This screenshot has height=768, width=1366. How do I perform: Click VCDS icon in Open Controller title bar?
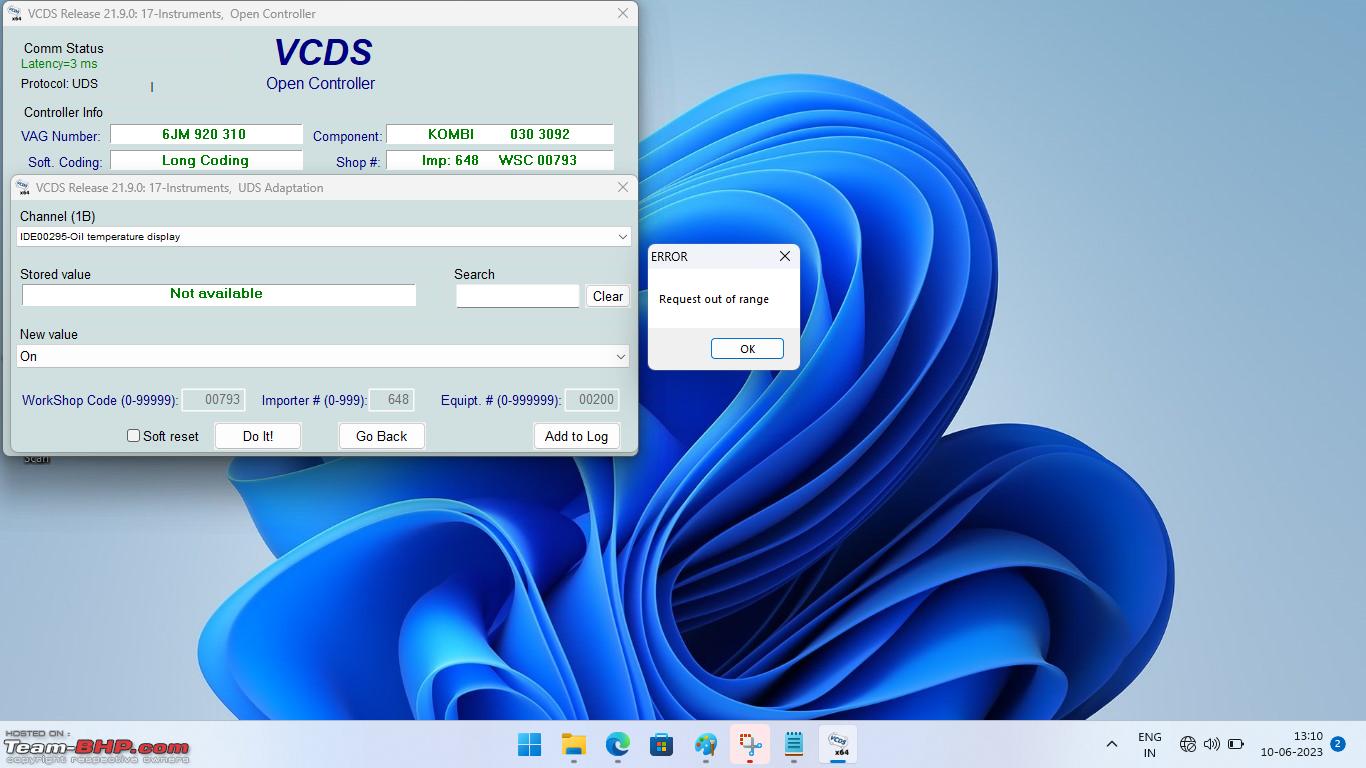tap(14, 13)
